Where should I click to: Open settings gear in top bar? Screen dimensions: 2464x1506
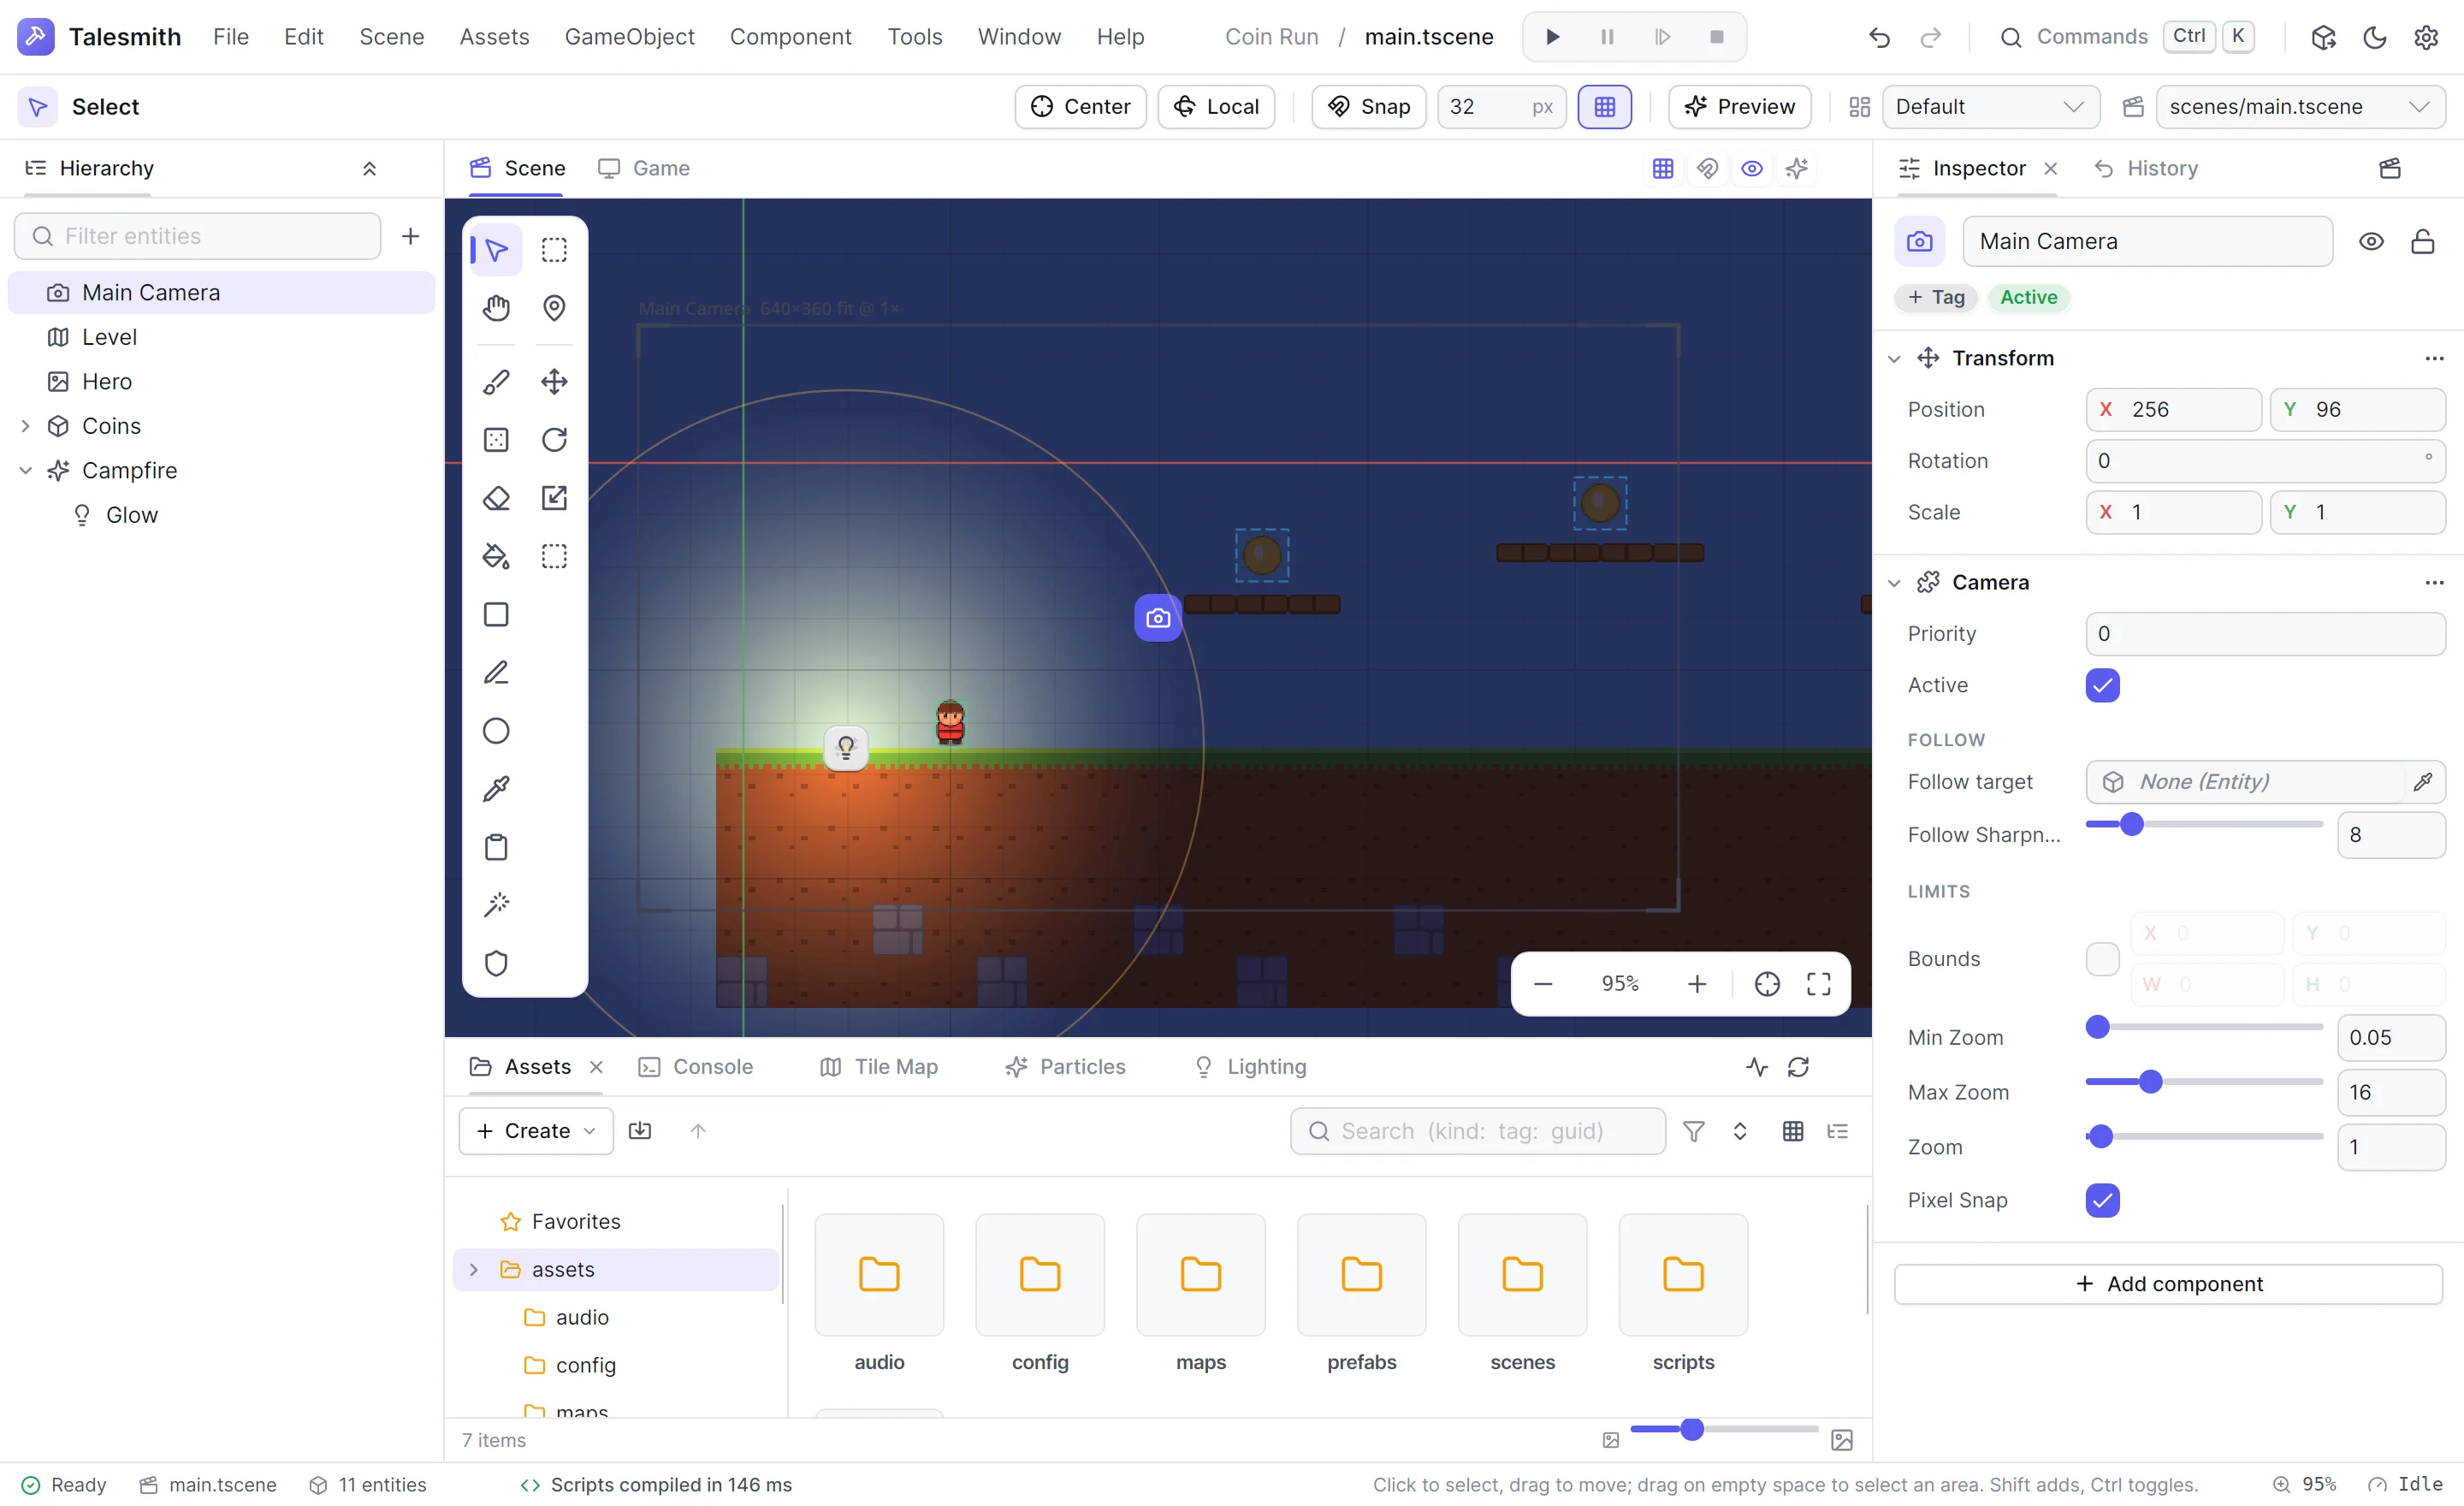[x=2426, y=37]
